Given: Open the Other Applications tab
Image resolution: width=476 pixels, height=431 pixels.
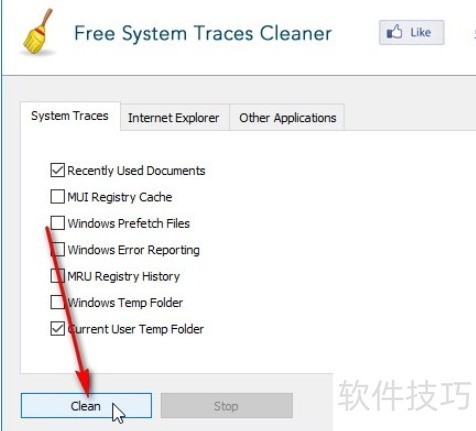Looking at the screenshot, I should 287,118.
